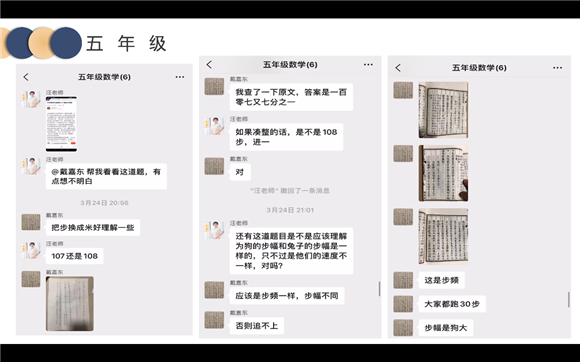The height and width of the screenshot is (362, 580).
Task: Open three-dot menu in middle chat panel
Action: [368, 65]
